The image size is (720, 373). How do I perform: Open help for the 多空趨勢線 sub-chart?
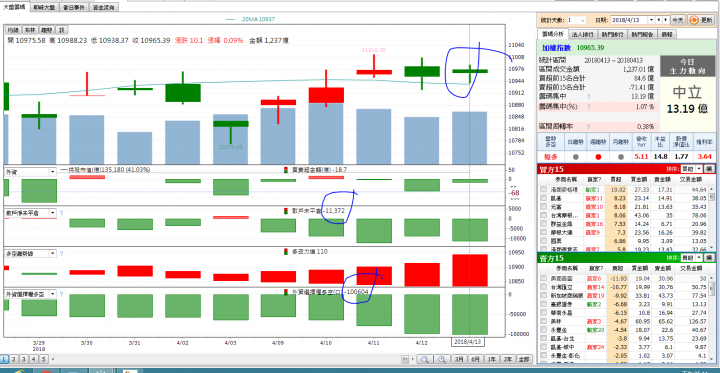click(x=61, y=253)
